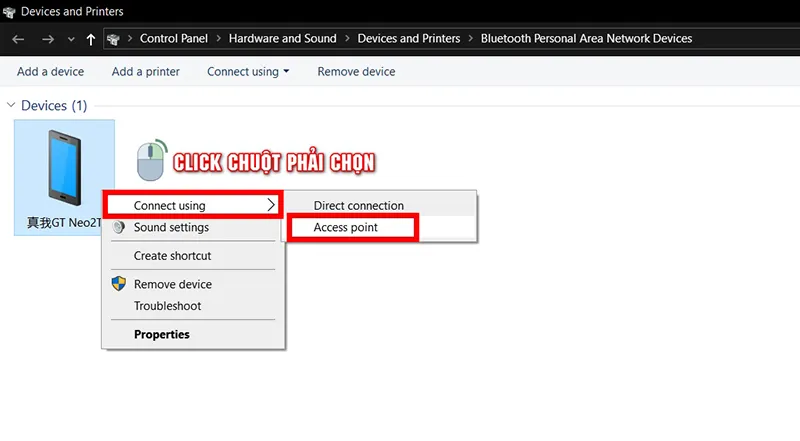Go to Hardware and Sound breadcrumb
Viewport: 800px width, 441px height.
pos(283,38)
